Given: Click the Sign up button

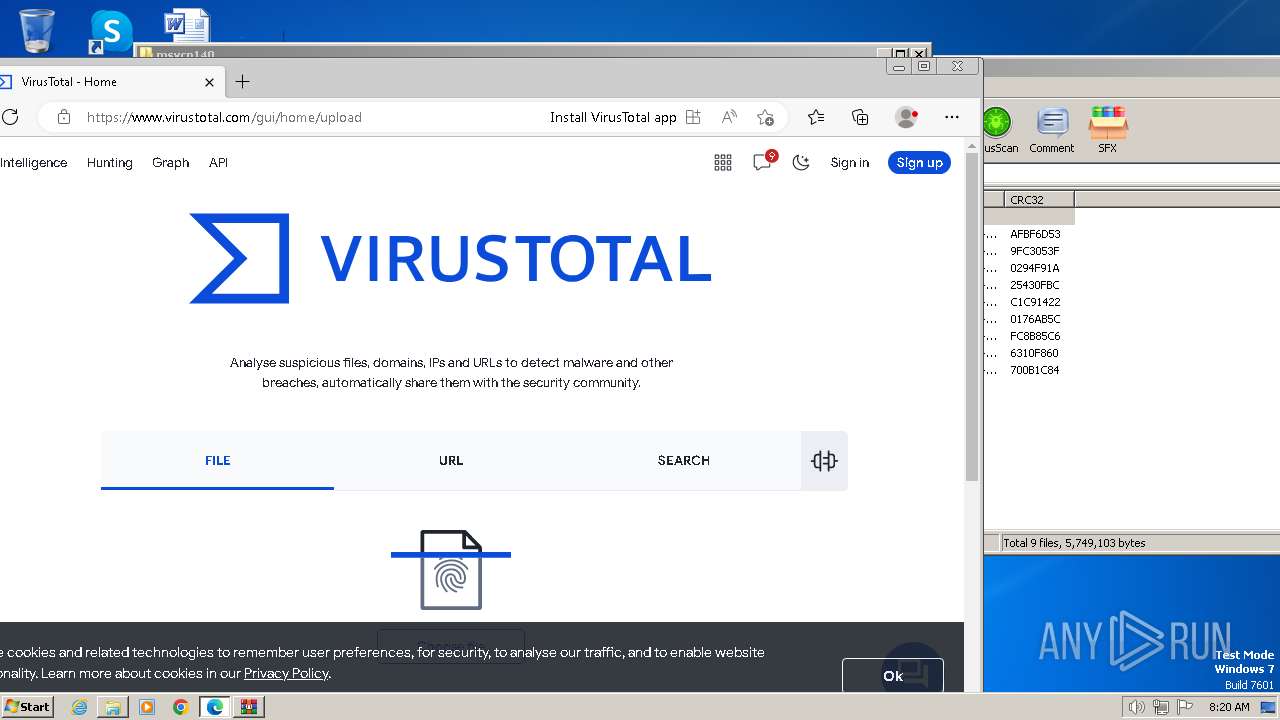Looking at the screenshot, I should pos(919,163).
